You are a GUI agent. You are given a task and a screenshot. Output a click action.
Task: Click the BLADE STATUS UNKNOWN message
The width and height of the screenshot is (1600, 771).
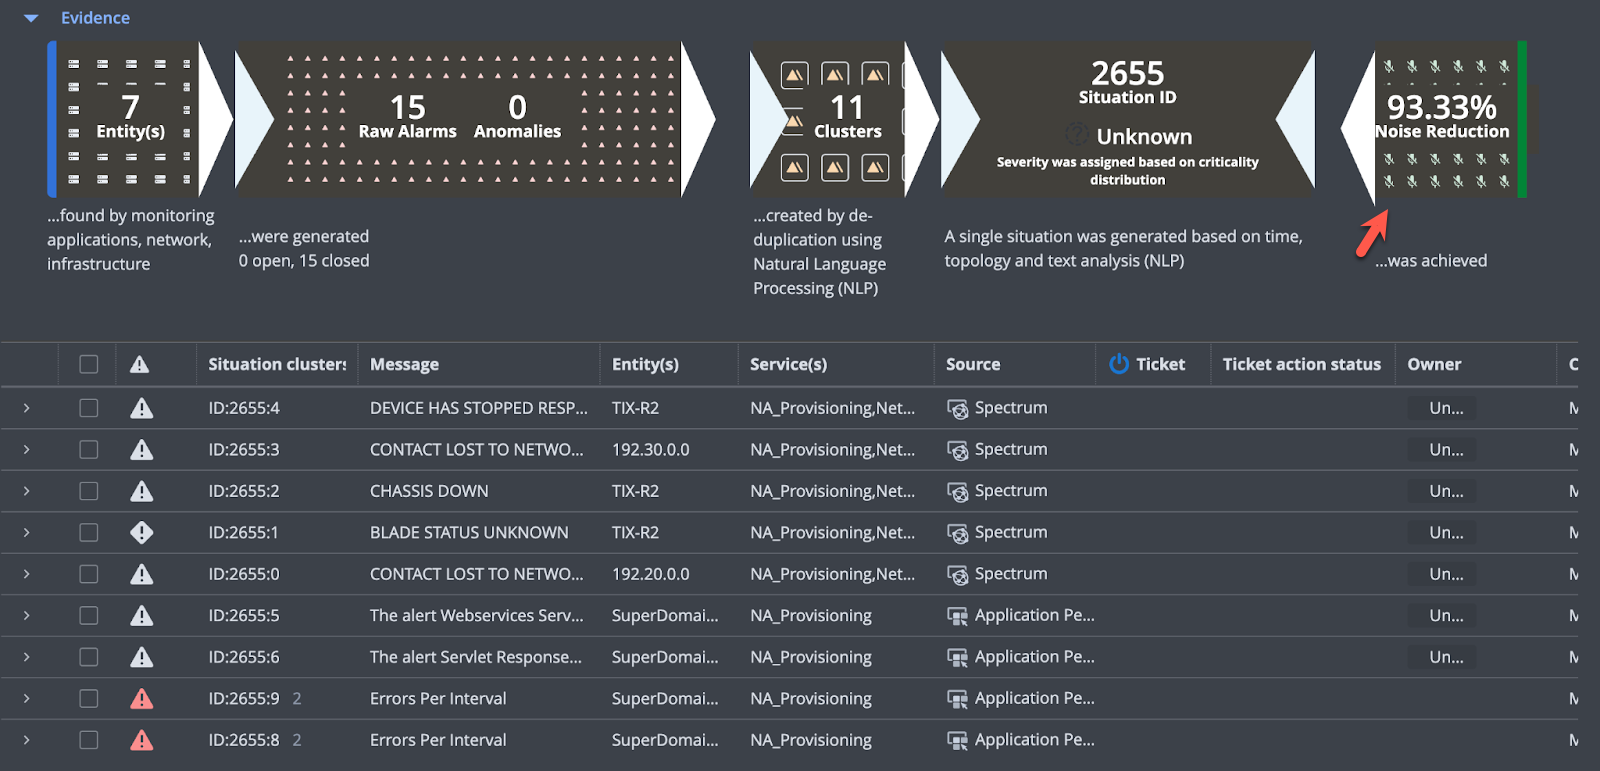pyautogui.click(x=469, y=533)
